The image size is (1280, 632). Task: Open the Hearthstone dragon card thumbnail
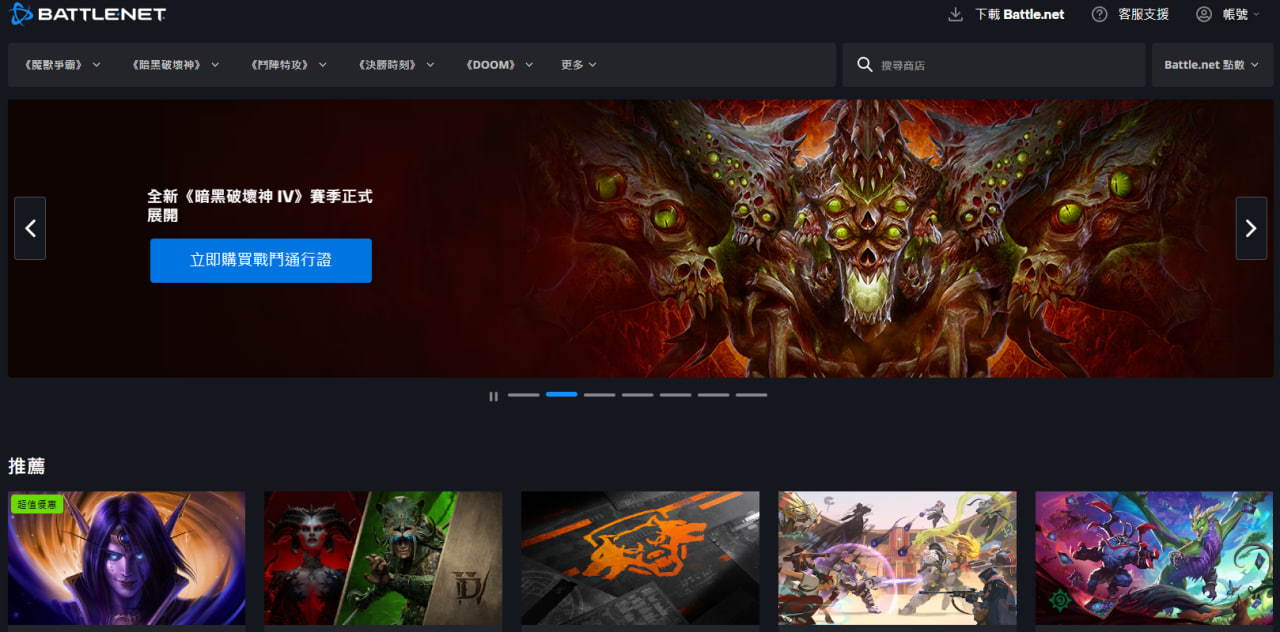[x=1154, y=558]
